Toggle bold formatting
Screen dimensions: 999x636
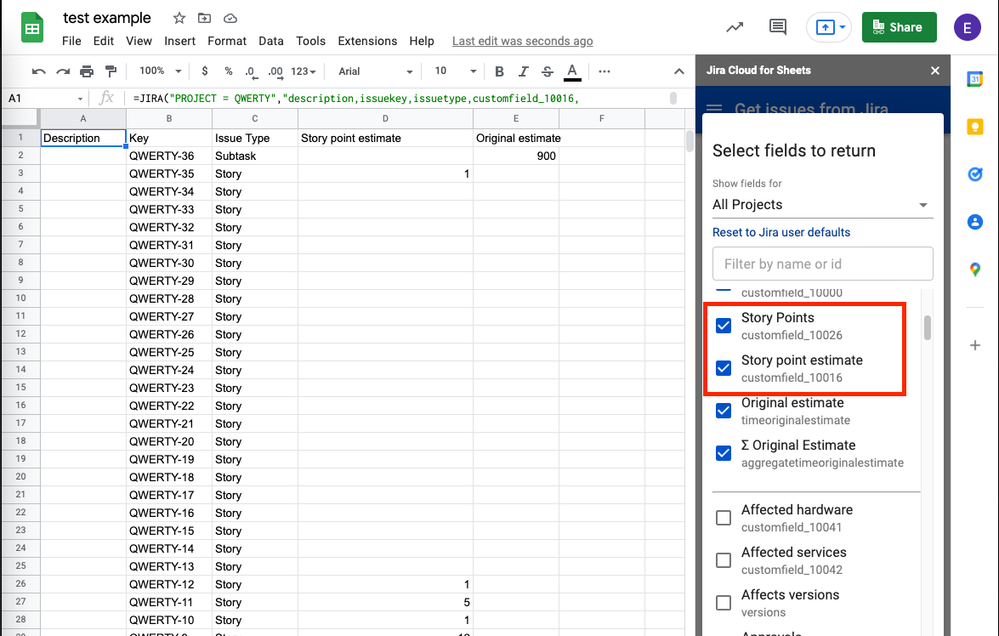tap(500, 71)
